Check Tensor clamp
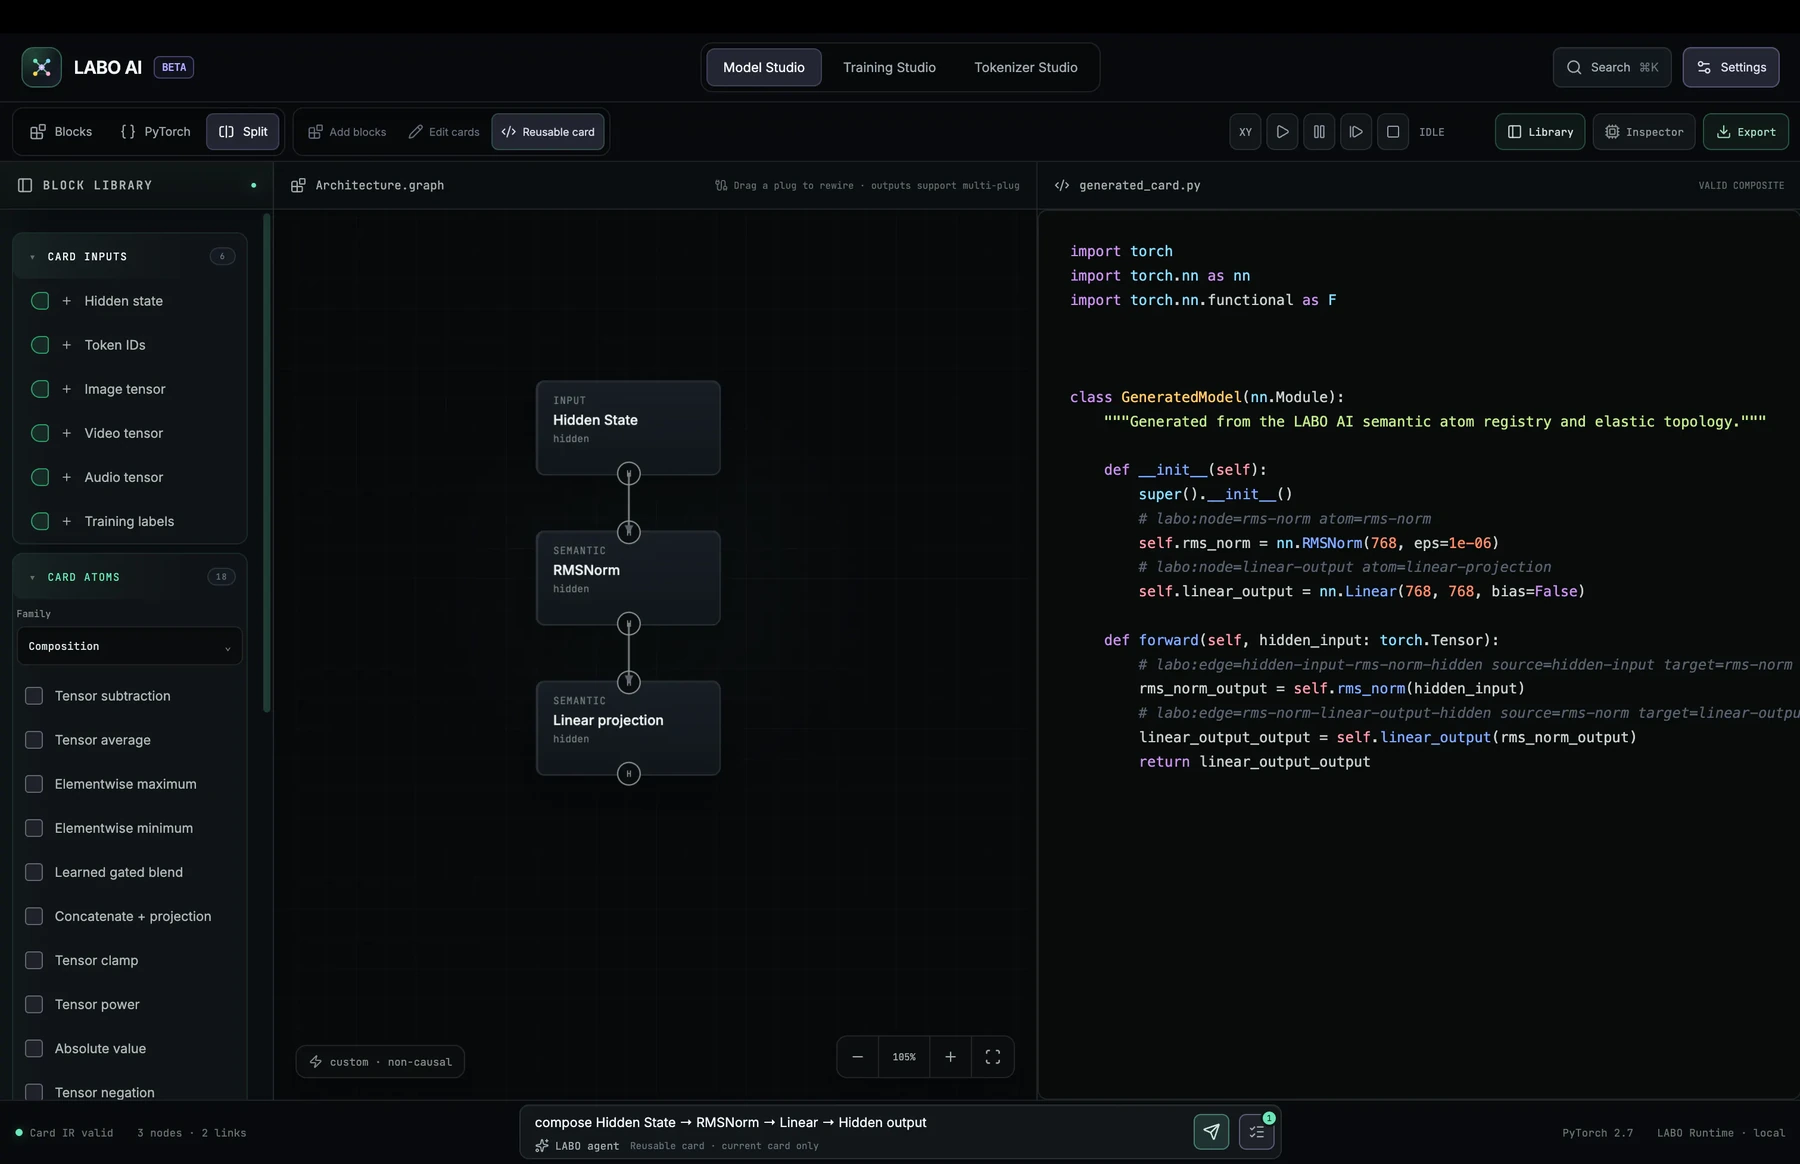Screen dimensions: 1800x1164 [x=34, y=960]
